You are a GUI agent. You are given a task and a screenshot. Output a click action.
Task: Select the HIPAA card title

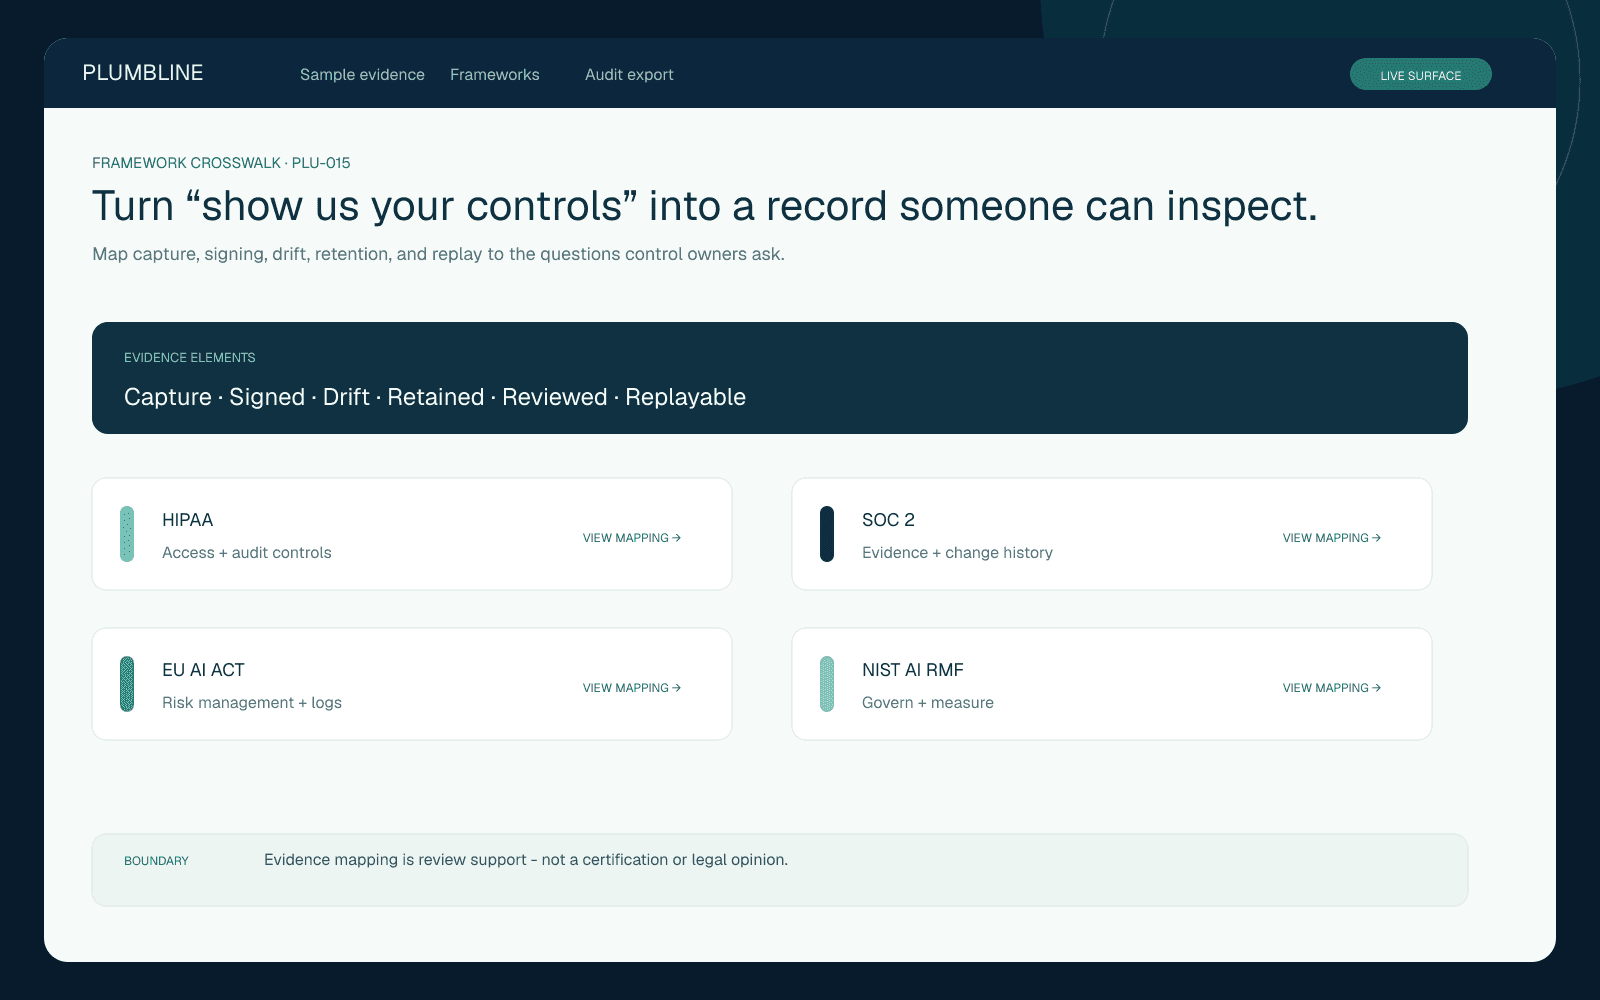click(188, 520)
